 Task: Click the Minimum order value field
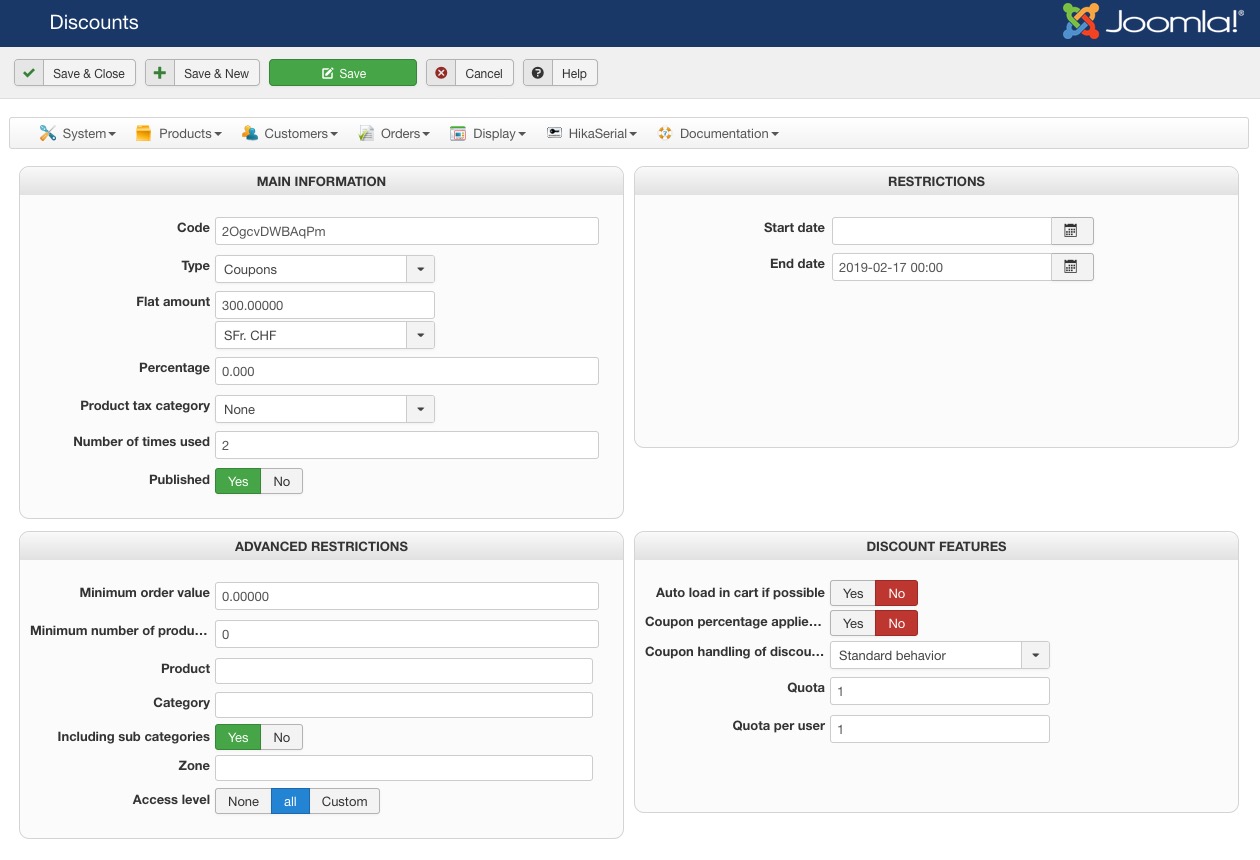coord(407,596)
